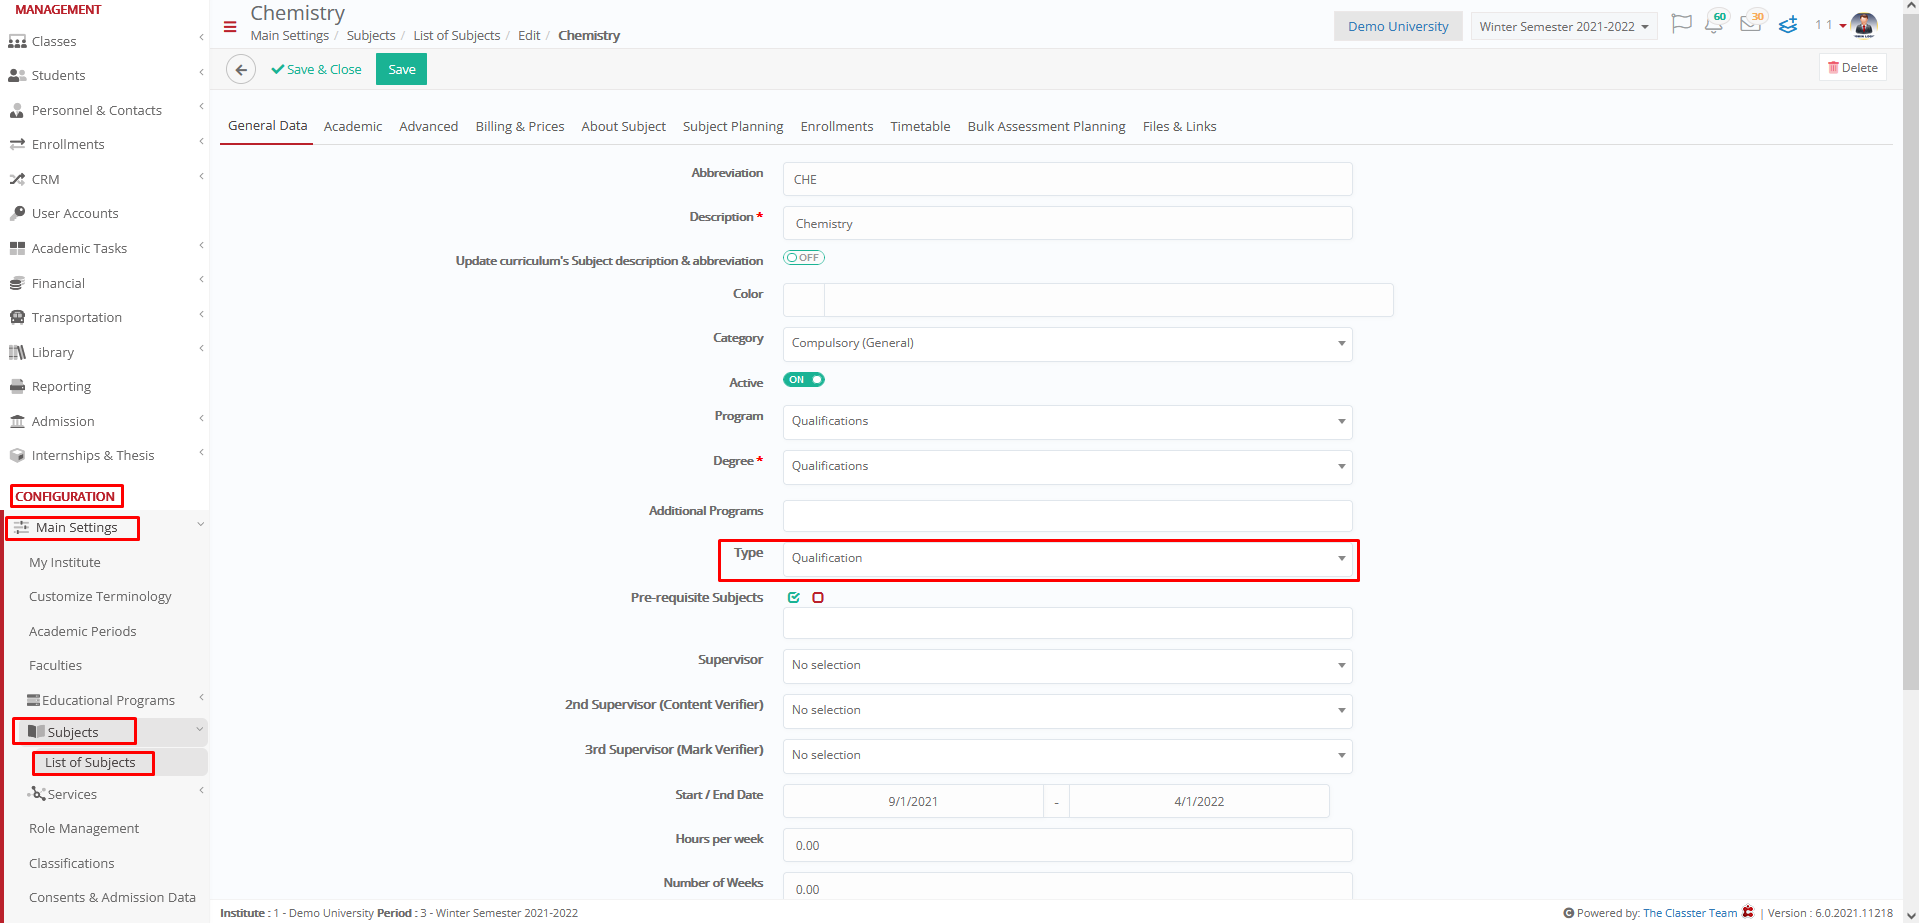1919x923 pixels.
Task: Click the Transportation bus icon
Action: pyautogui.click(x=17, y=318)
